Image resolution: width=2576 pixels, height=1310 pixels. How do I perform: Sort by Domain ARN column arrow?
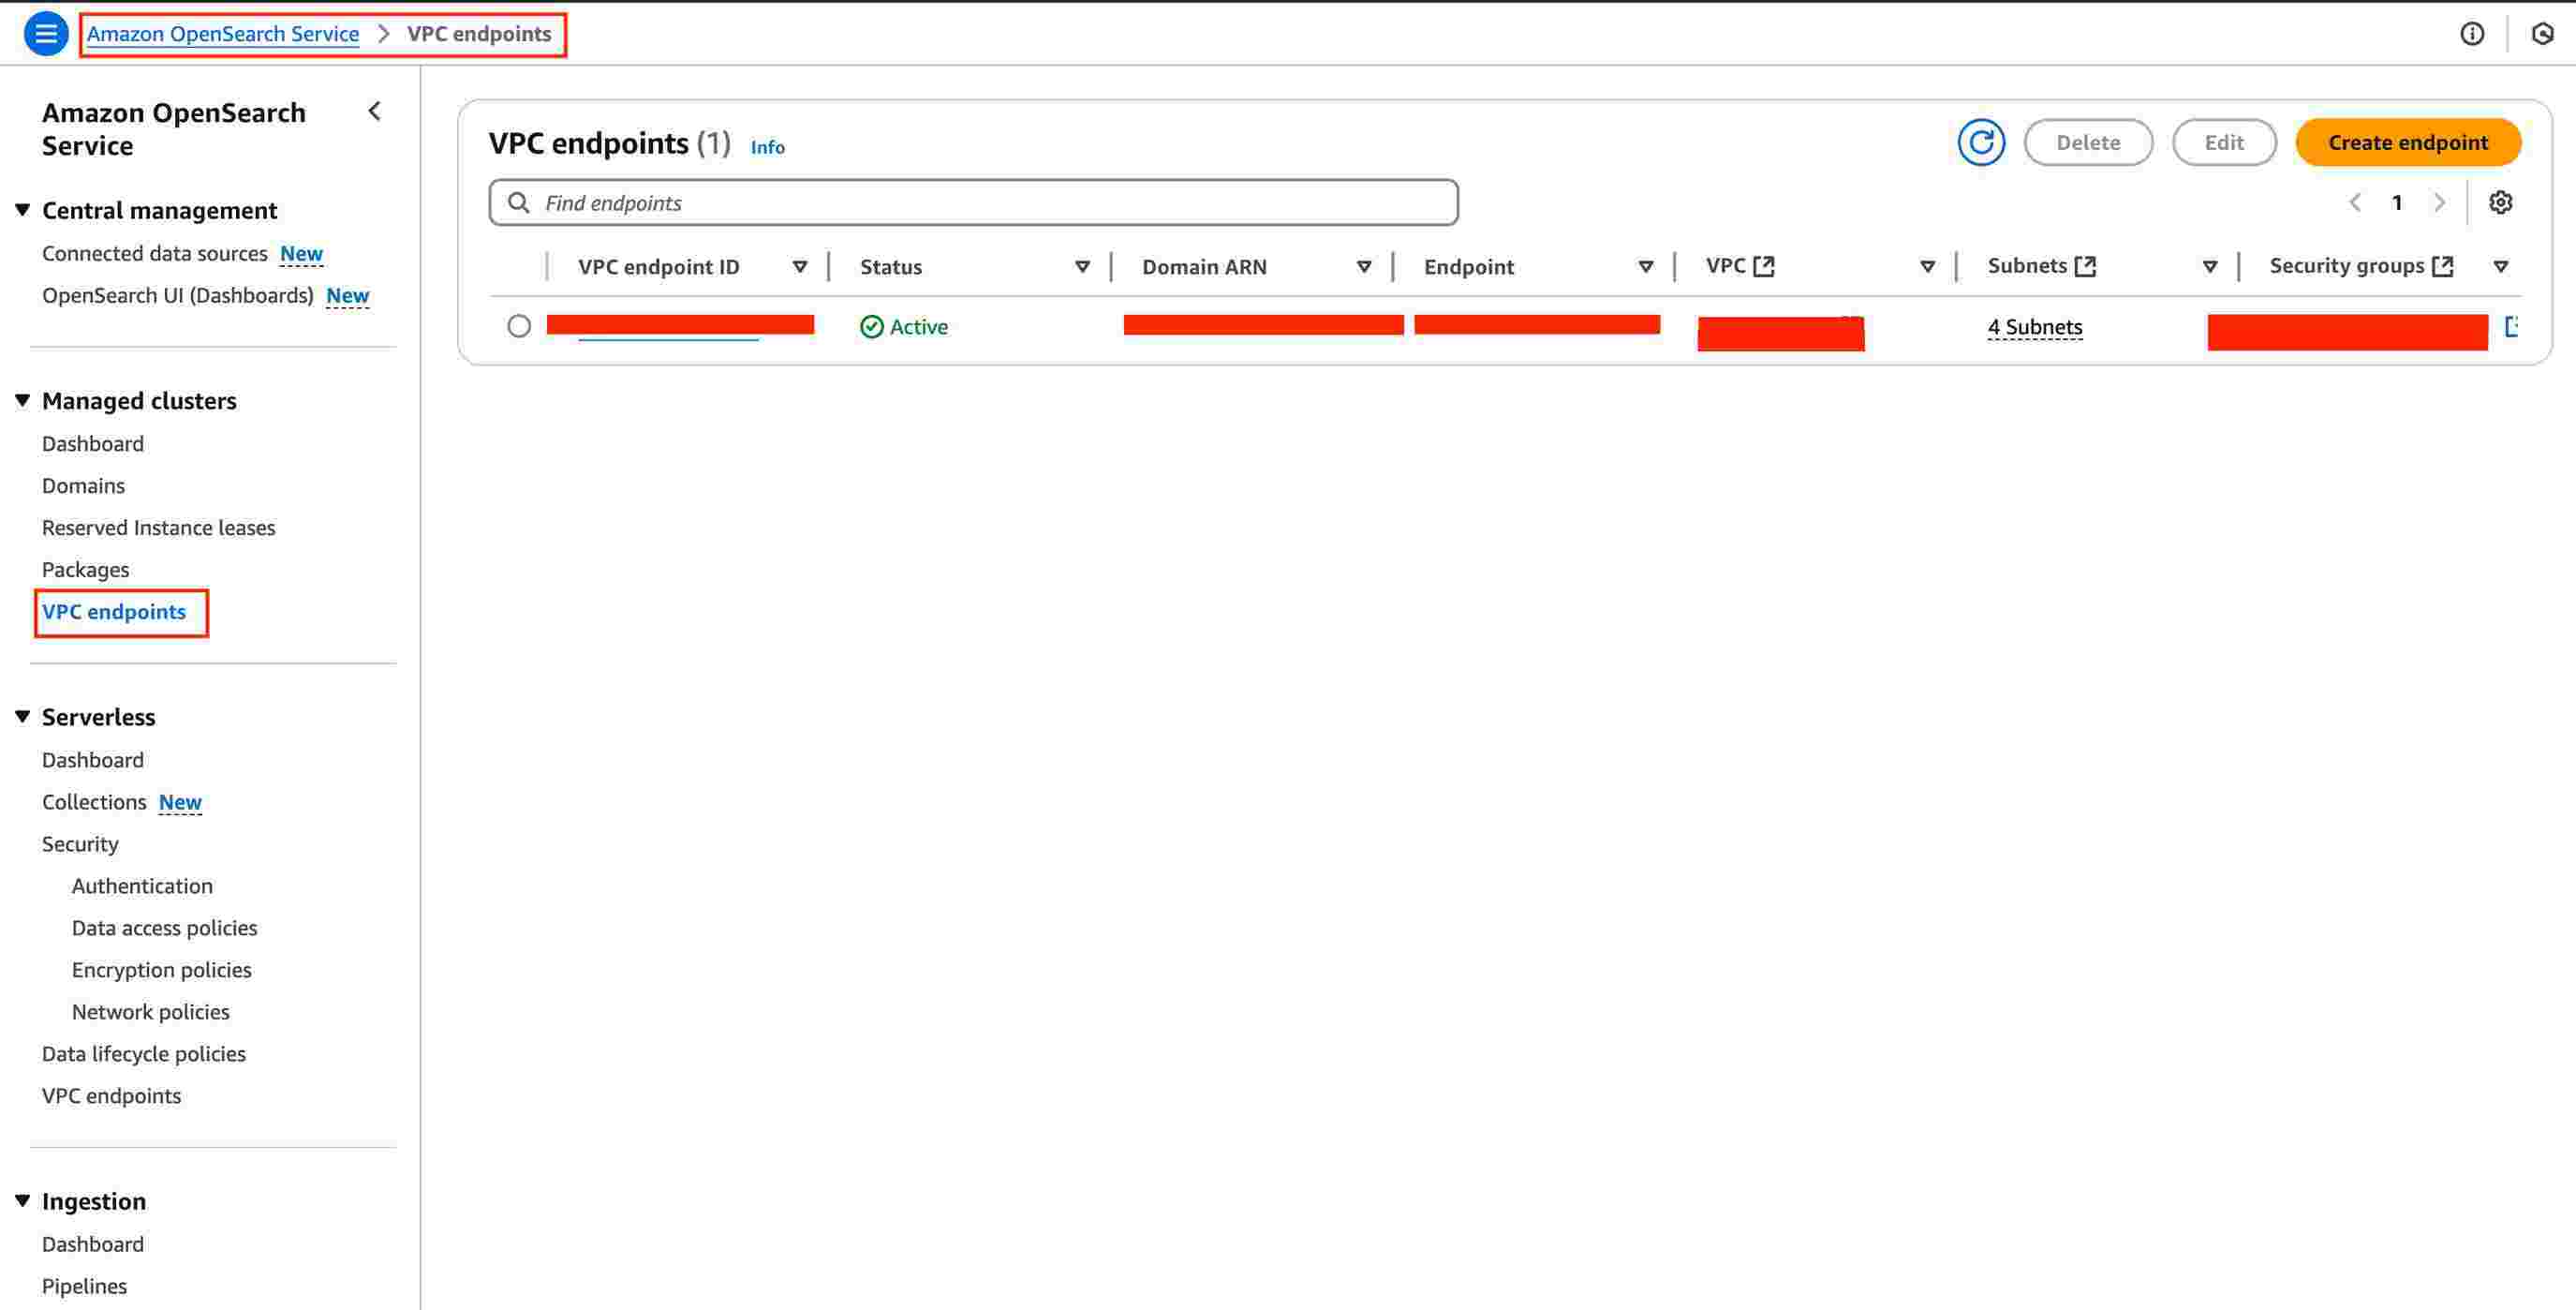pyautogui.click(x=1364, y=267)
